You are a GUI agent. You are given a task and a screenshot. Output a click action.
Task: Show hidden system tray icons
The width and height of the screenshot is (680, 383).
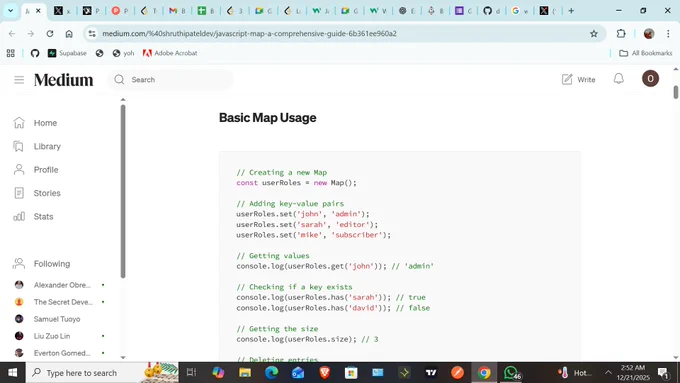[x=608, y=373]
